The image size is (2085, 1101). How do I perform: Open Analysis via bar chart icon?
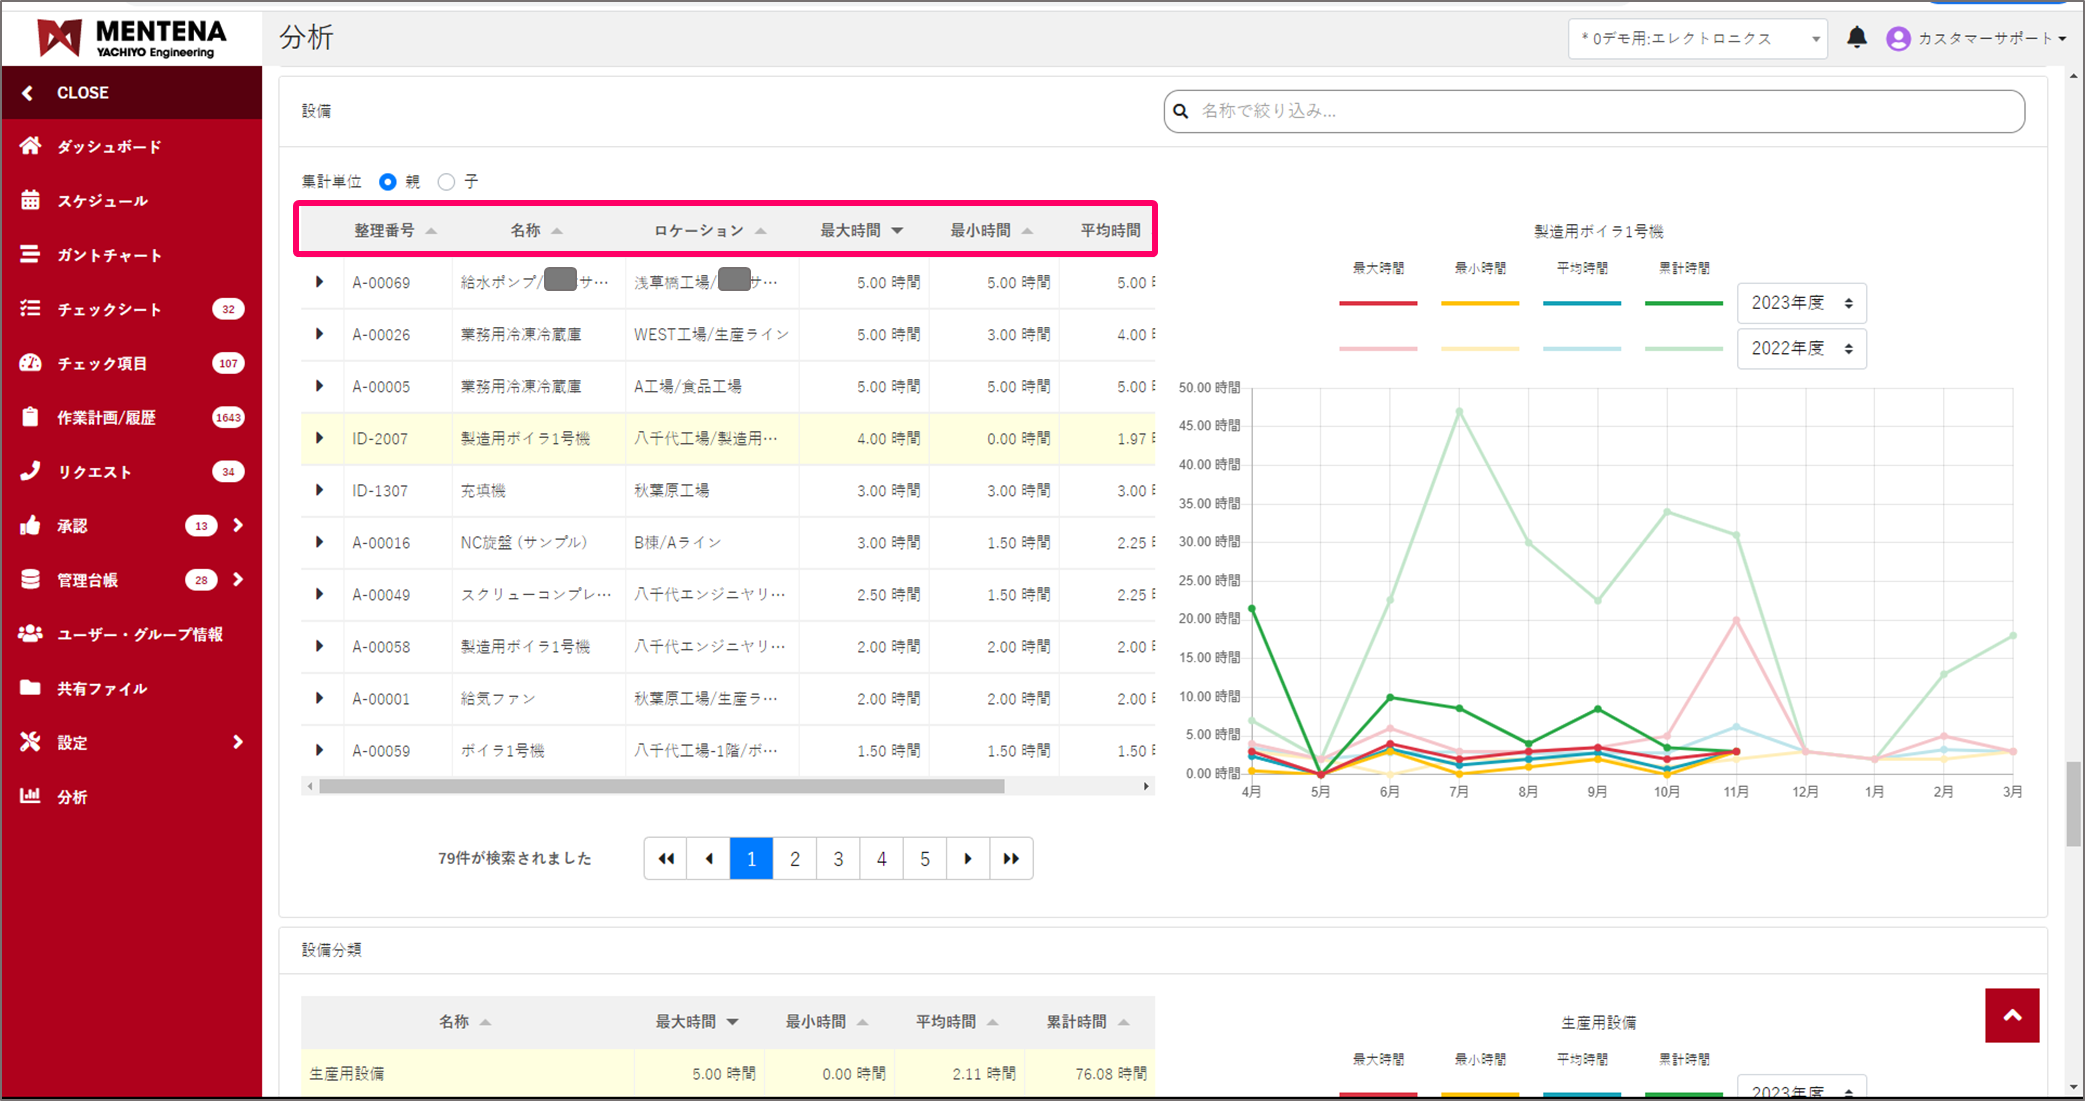pyautogui.click(x=30, y=796)
